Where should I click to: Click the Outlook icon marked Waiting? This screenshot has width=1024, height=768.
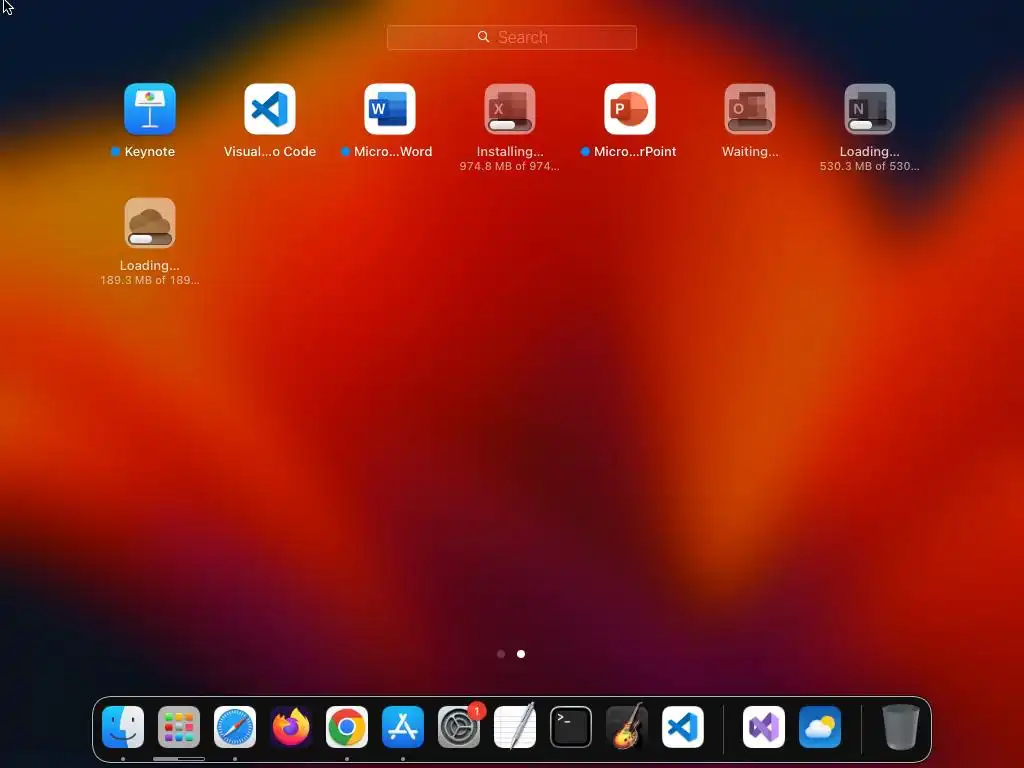[x=750, y=108]
